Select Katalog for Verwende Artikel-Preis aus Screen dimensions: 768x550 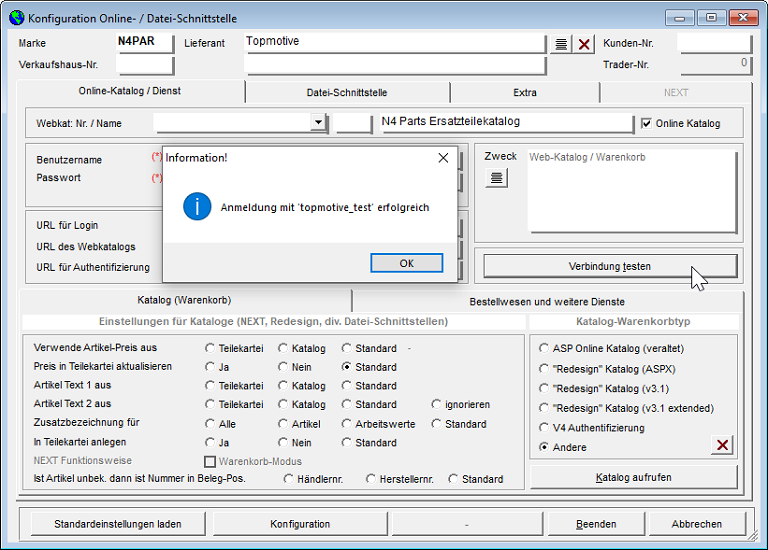[283, 348]
